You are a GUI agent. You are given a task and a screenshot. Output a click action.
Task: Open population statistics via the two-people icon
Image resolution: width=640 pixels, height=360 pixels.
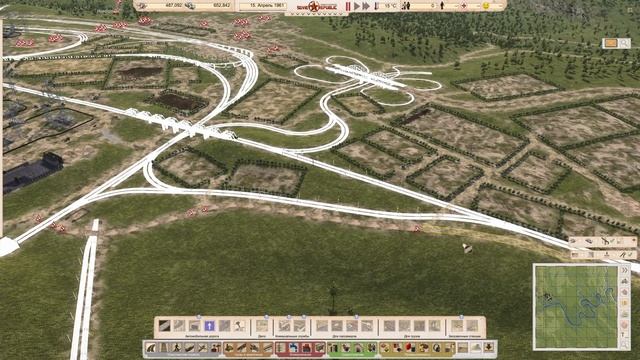406,6
